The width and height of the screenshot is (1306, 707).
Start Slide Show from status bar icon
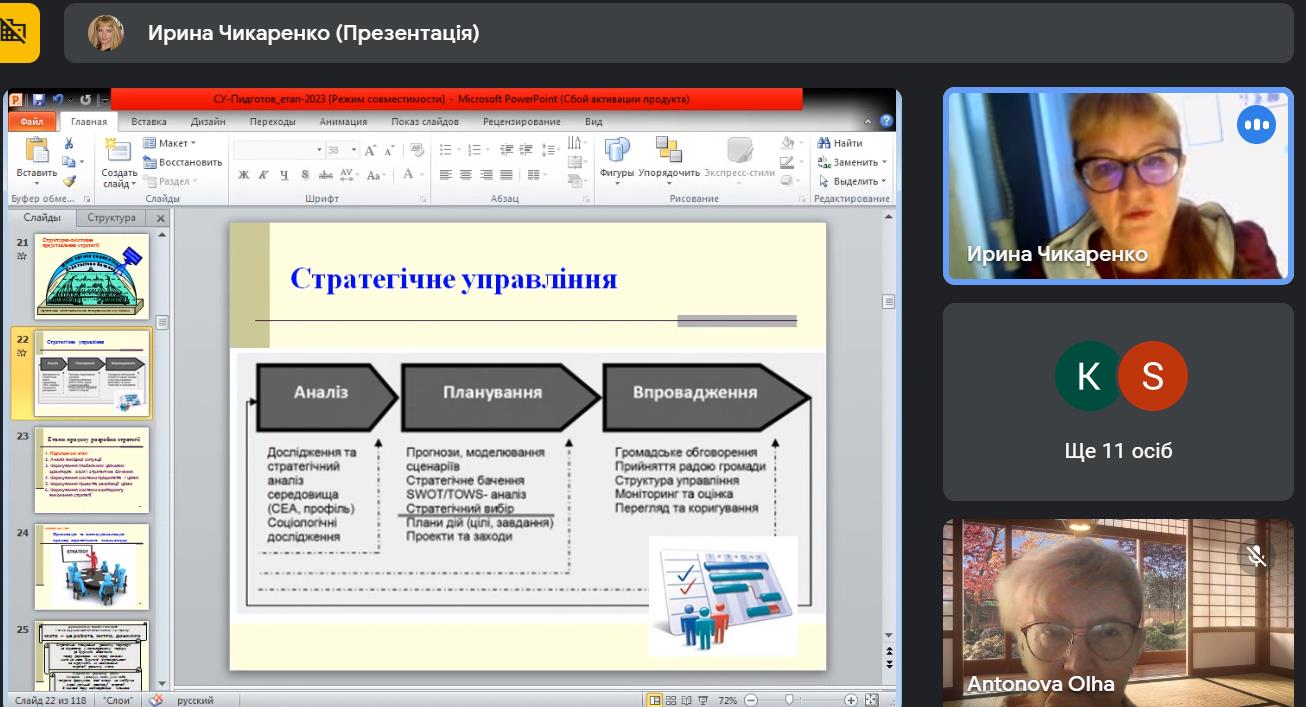705,700
